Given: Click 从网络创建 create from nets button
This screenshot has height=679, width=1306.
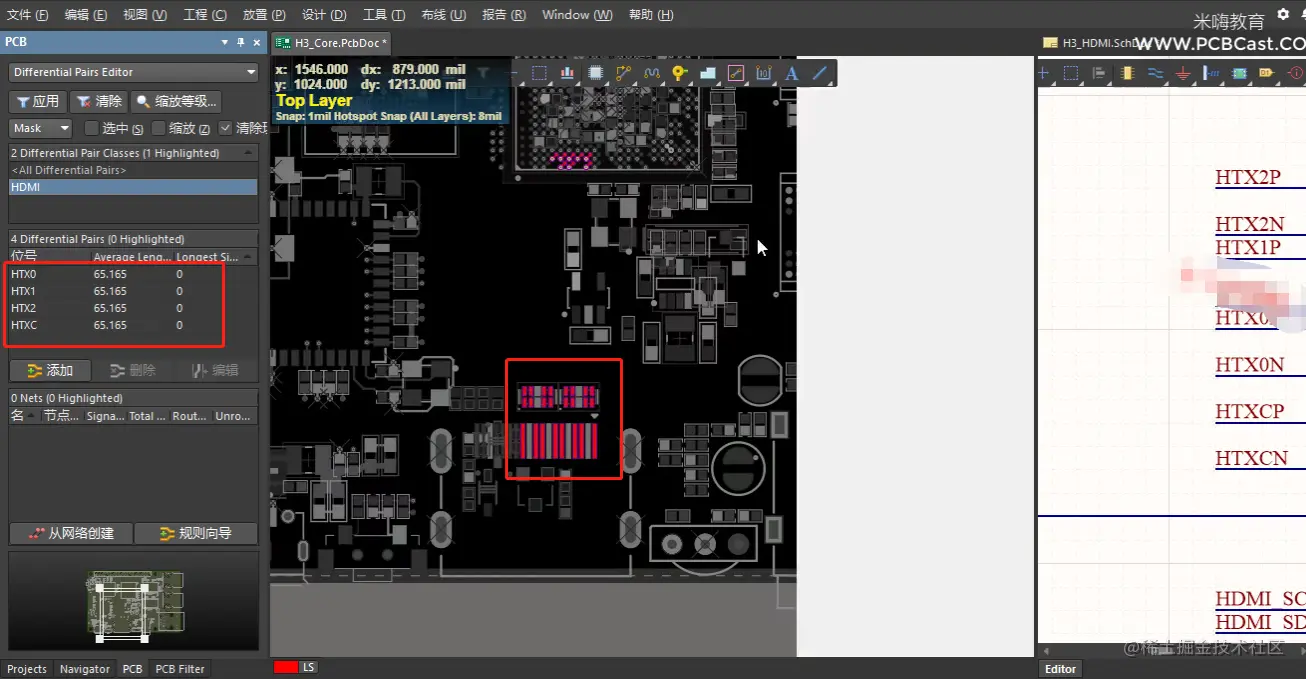Looking at the screenshot, I should (71, 533).
